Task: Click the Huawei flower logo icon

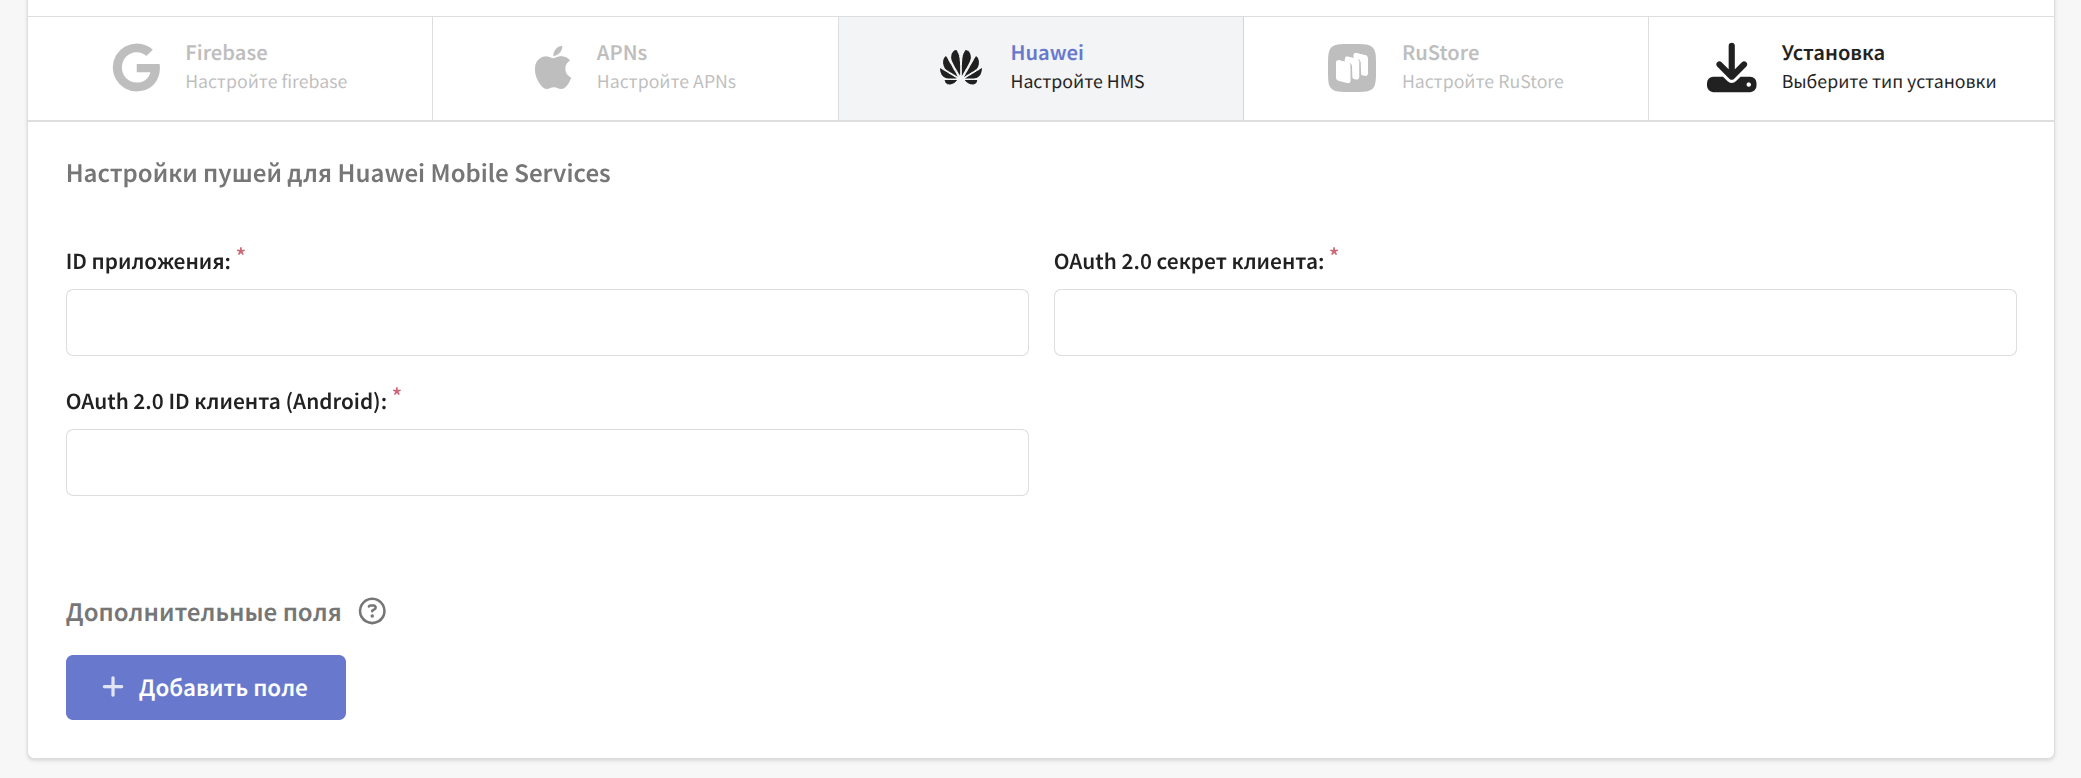Action: pyautogui.click(x=961, y=68)
